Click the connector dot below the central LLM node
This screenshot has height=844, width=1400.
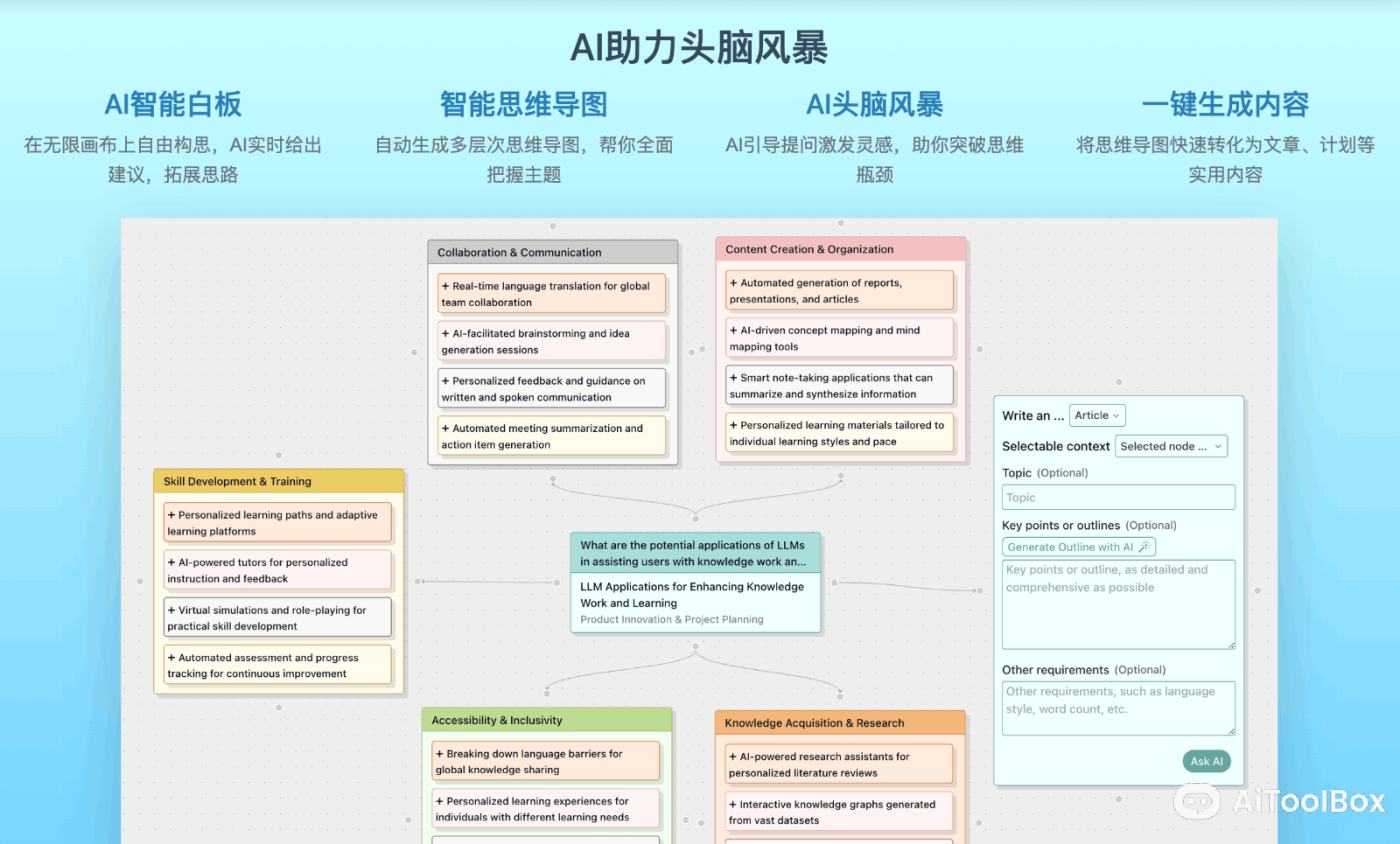coord(694,646)
